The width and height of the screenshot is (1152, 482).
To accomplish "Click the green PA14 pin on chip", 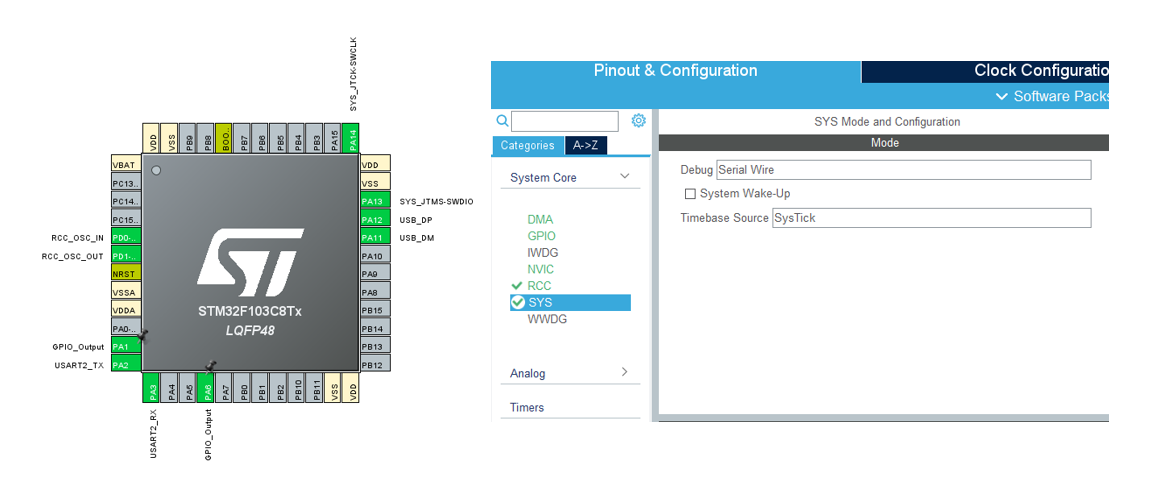I will pos(352,138).
